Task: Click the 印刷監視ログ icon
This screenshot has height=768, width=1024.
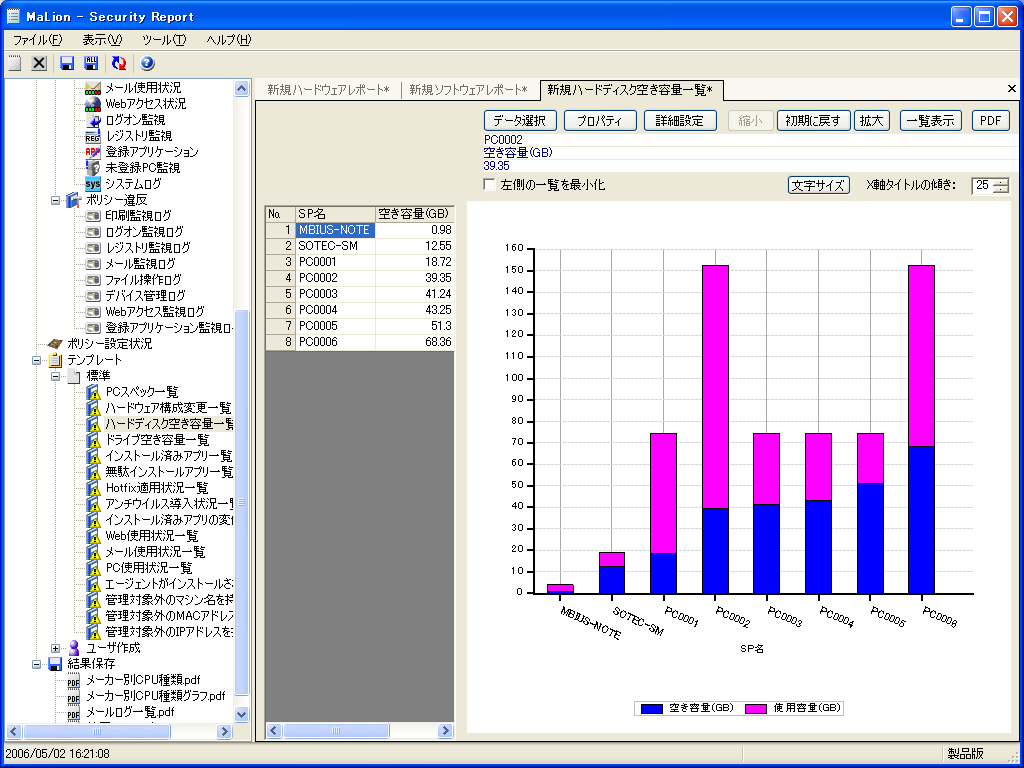Action: click(x=93, y=216)
